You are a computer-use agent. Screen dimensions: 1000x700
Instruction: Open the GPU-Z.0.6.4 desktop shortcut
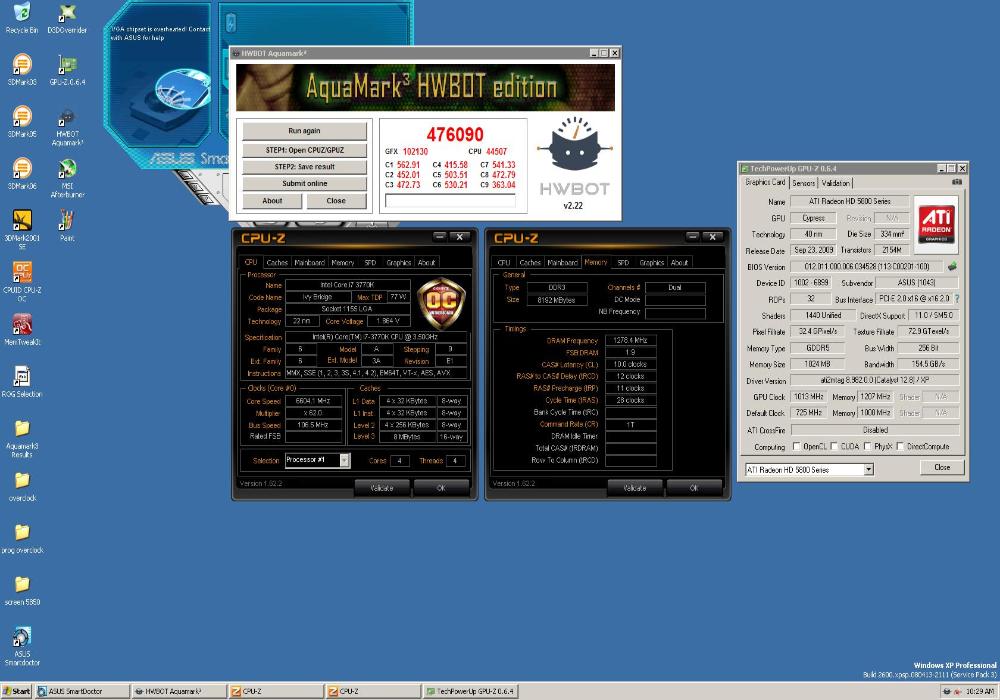67,69
